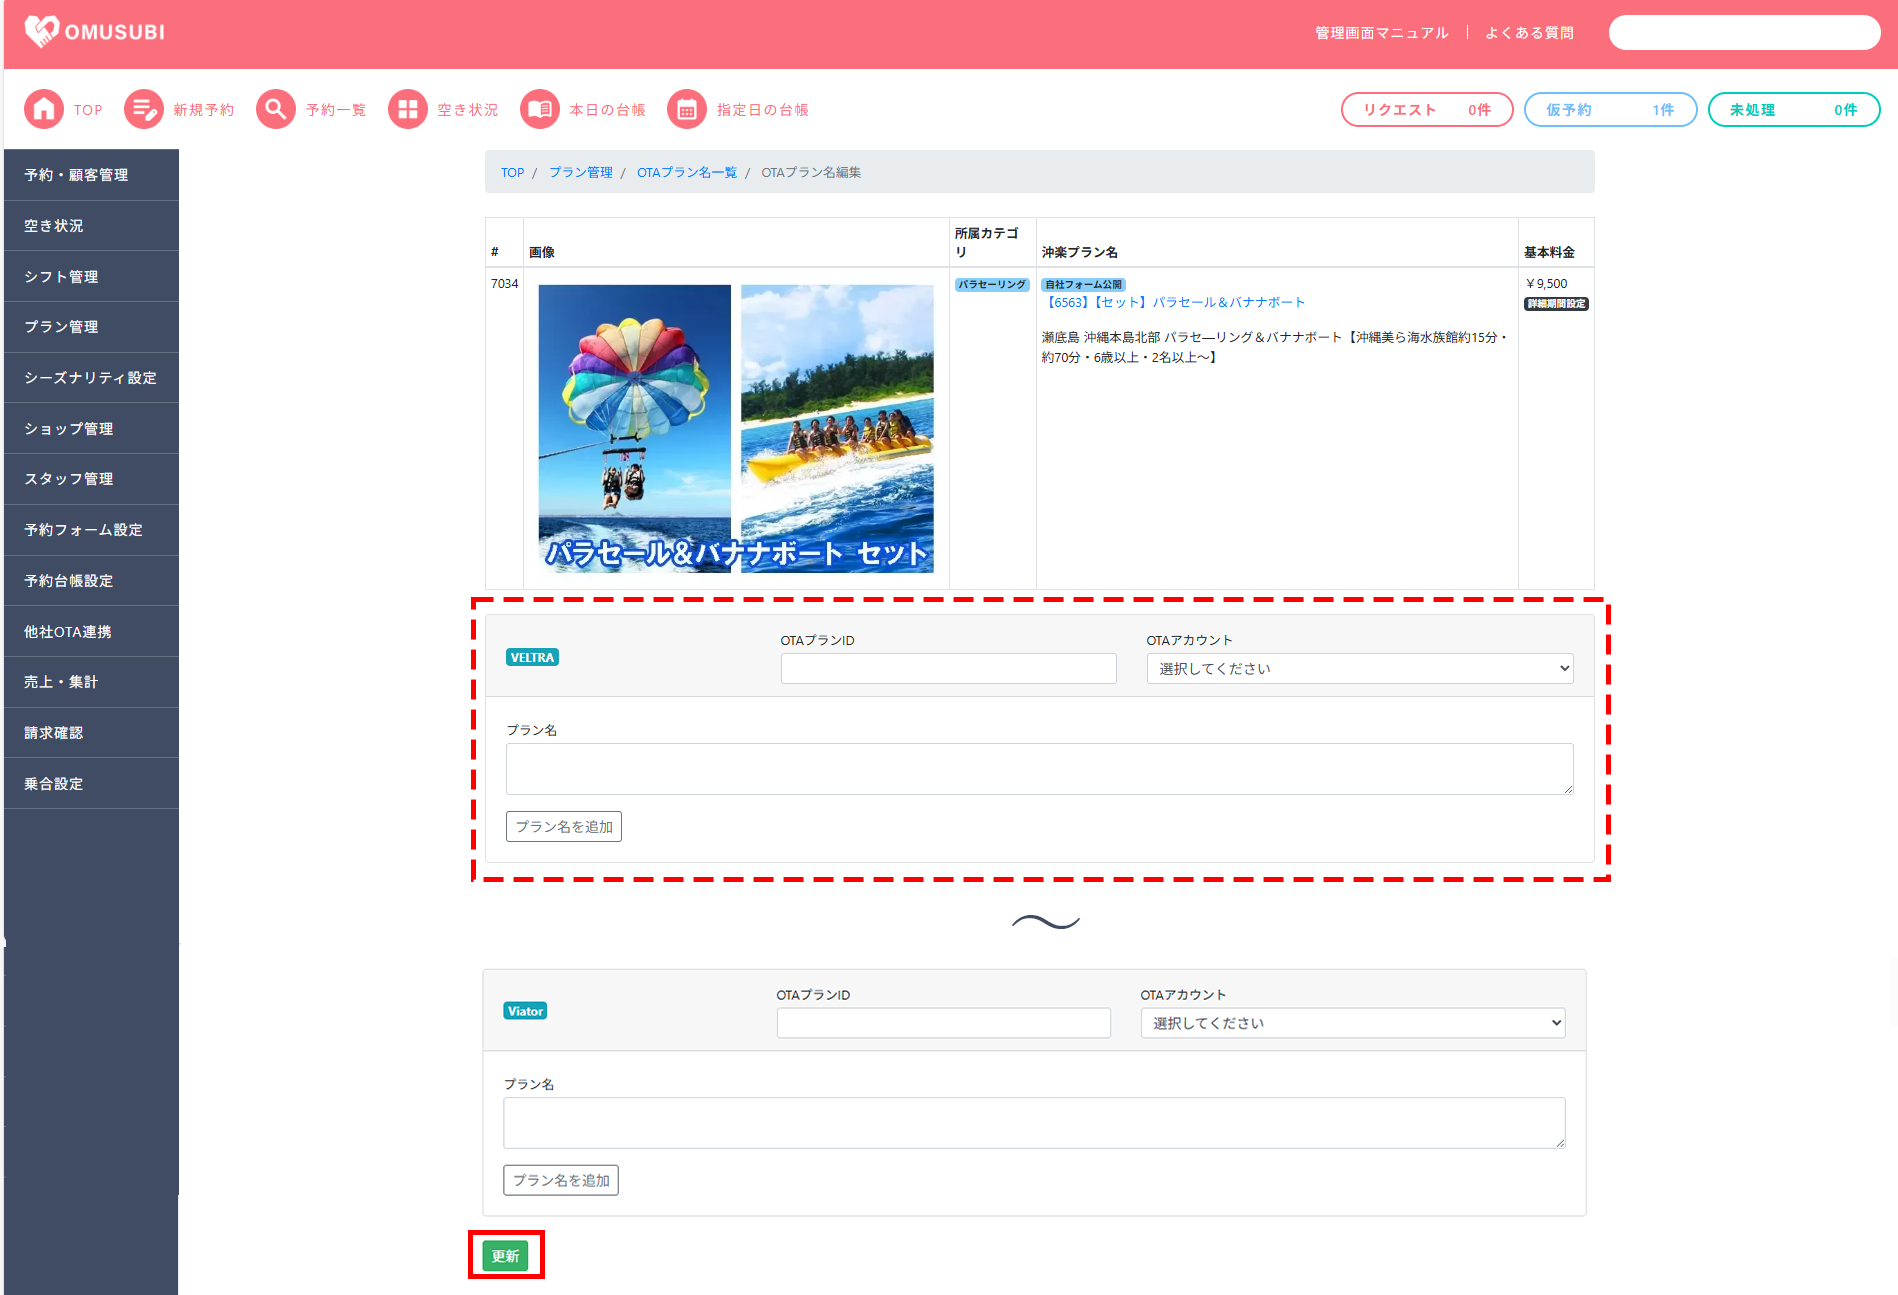Click プラン名を追加 under Viator
The image size is (1898, 1295).
tap(561, 1181)
